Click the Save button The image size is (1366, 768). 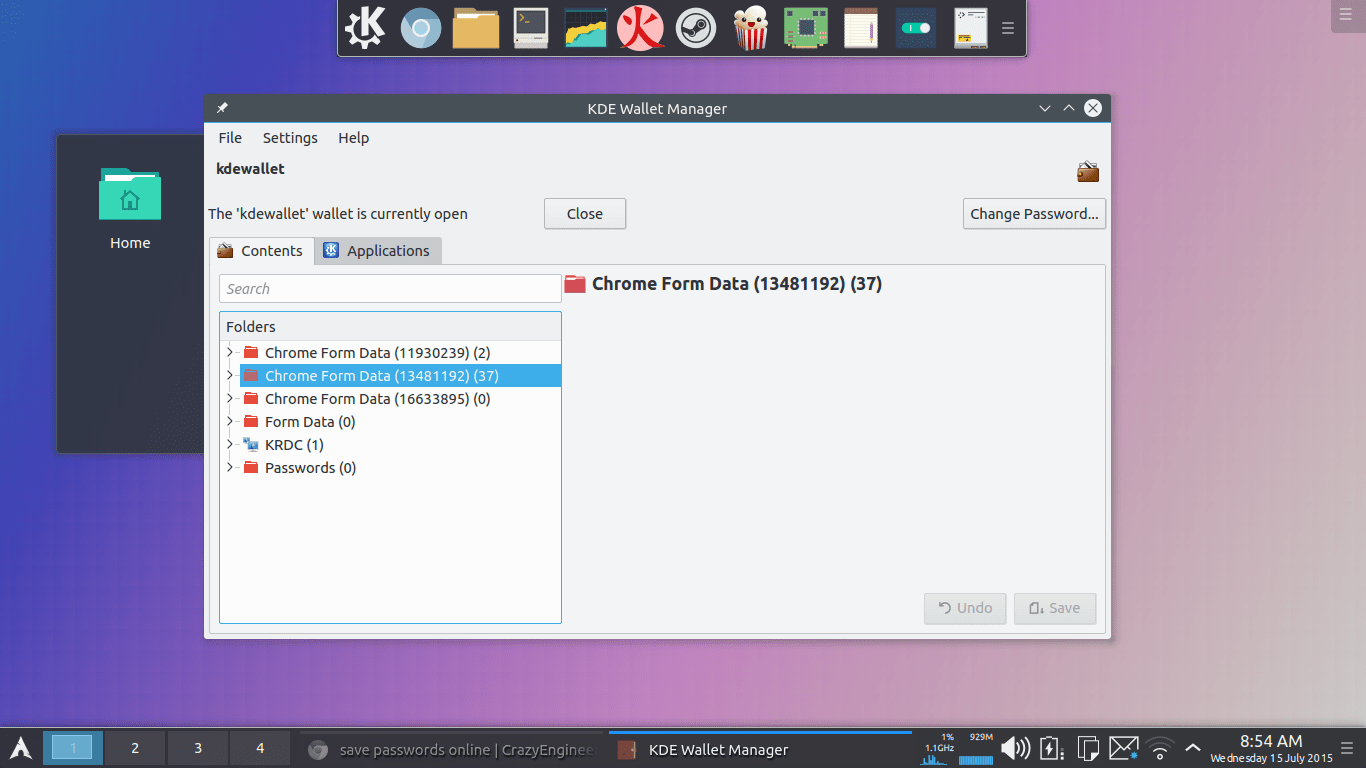pyautogui.click(x=1055, y=608)
